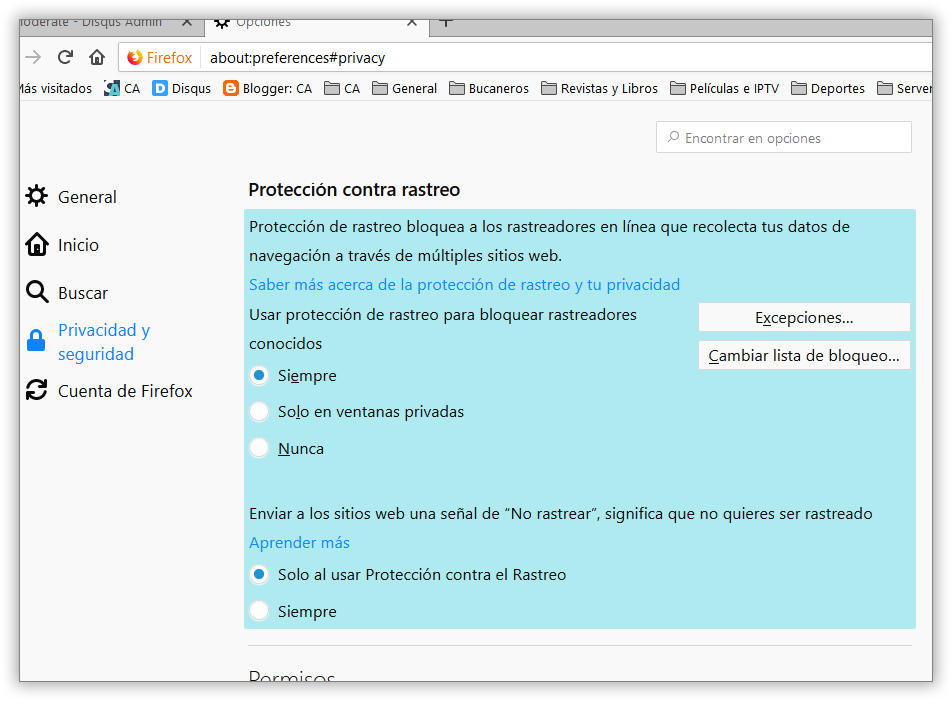Viewport: 952px width, 701px height.
Task: Open the Disqus bookmark
Action: click(x=182, y=89)
